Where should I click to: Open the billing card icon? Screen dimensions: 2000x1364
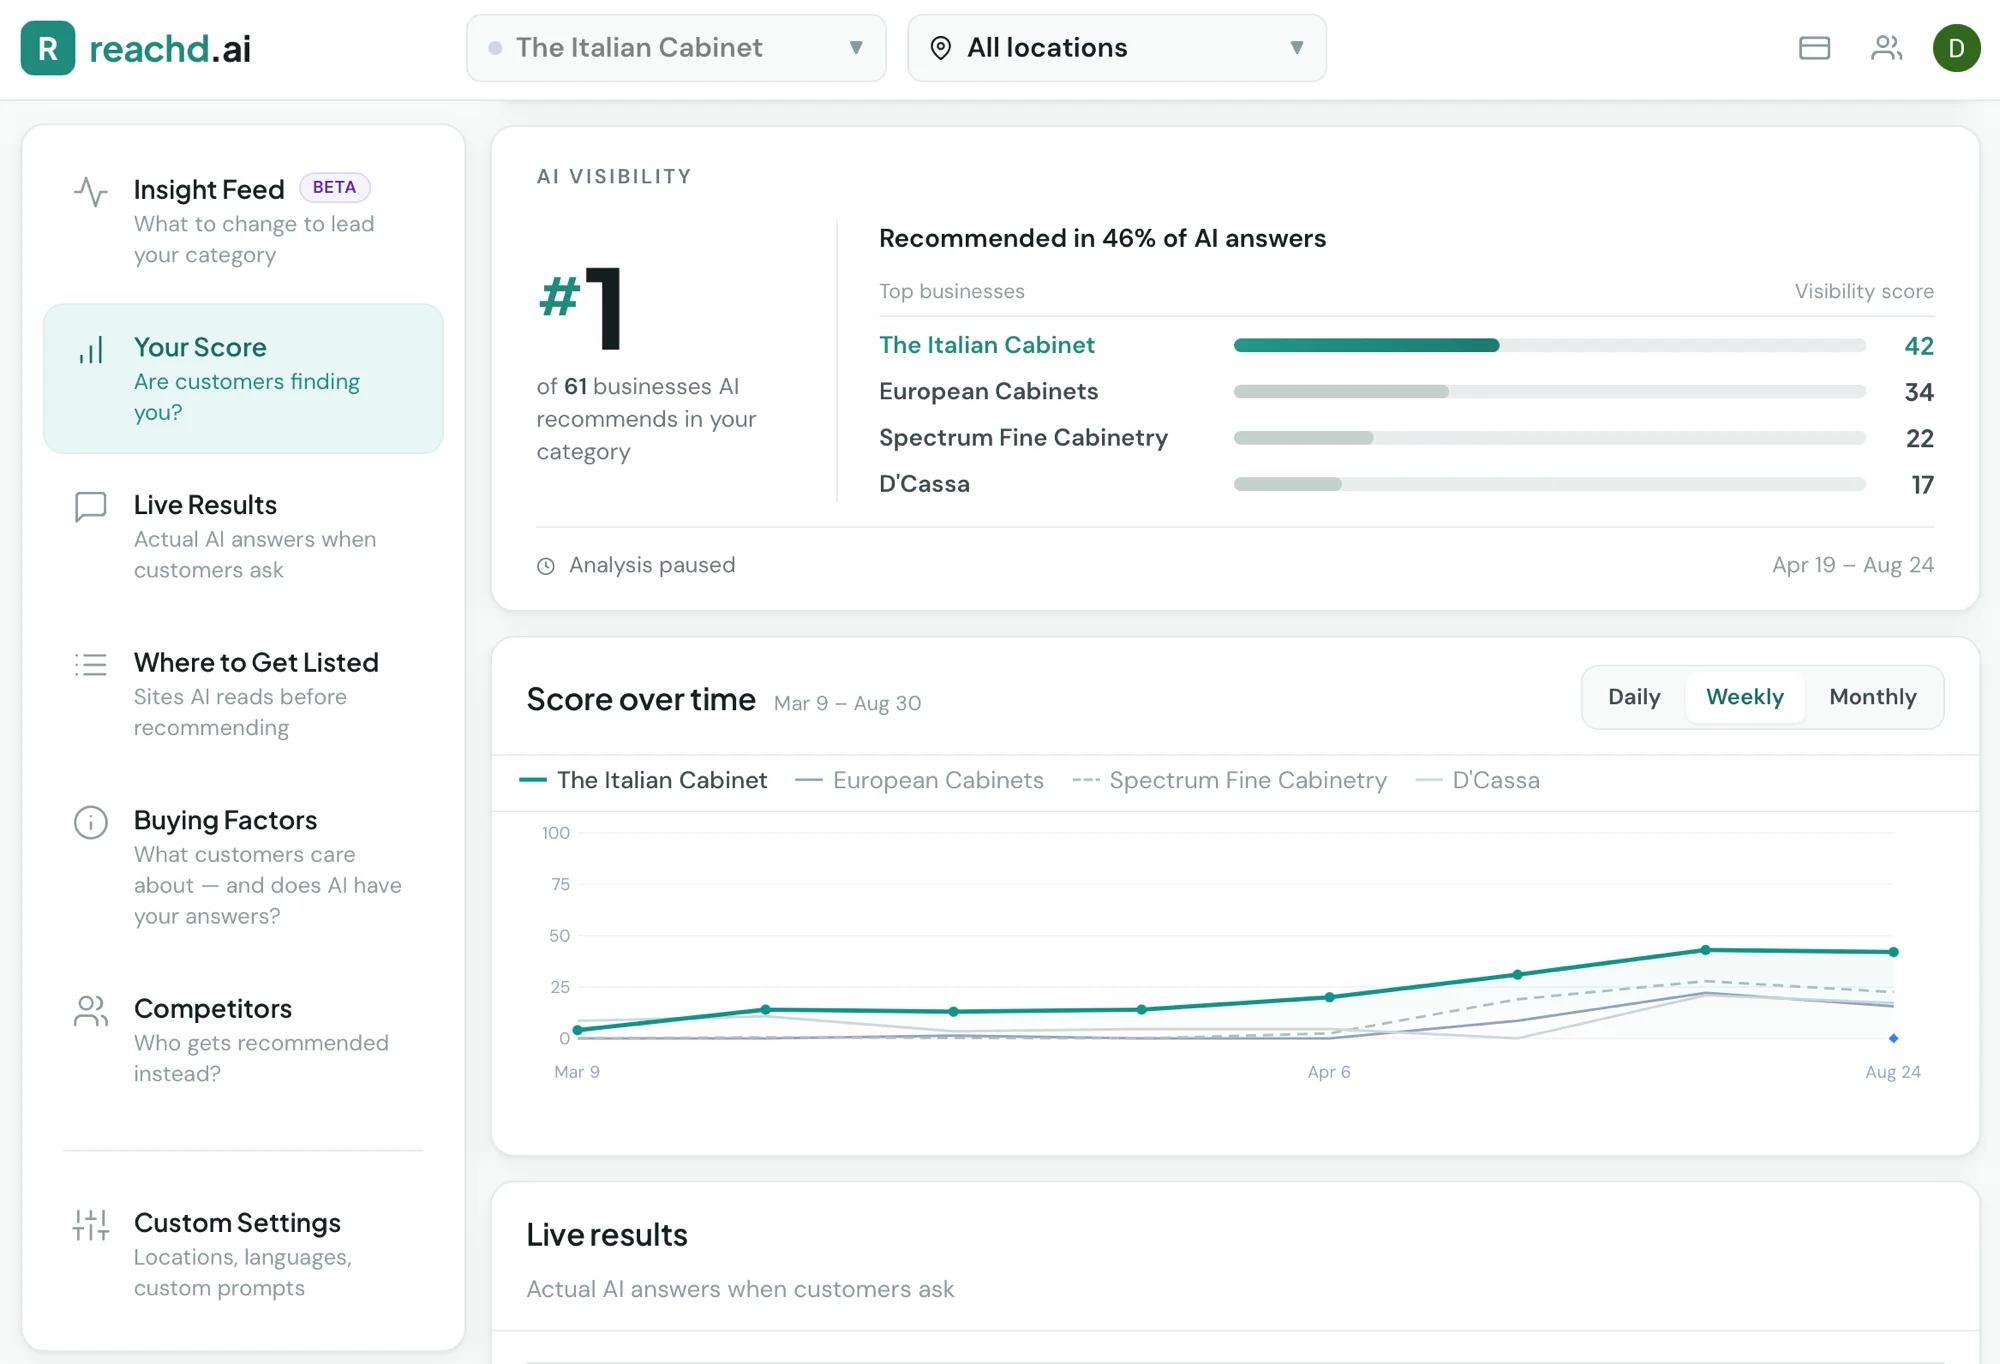coord(1814,48)
